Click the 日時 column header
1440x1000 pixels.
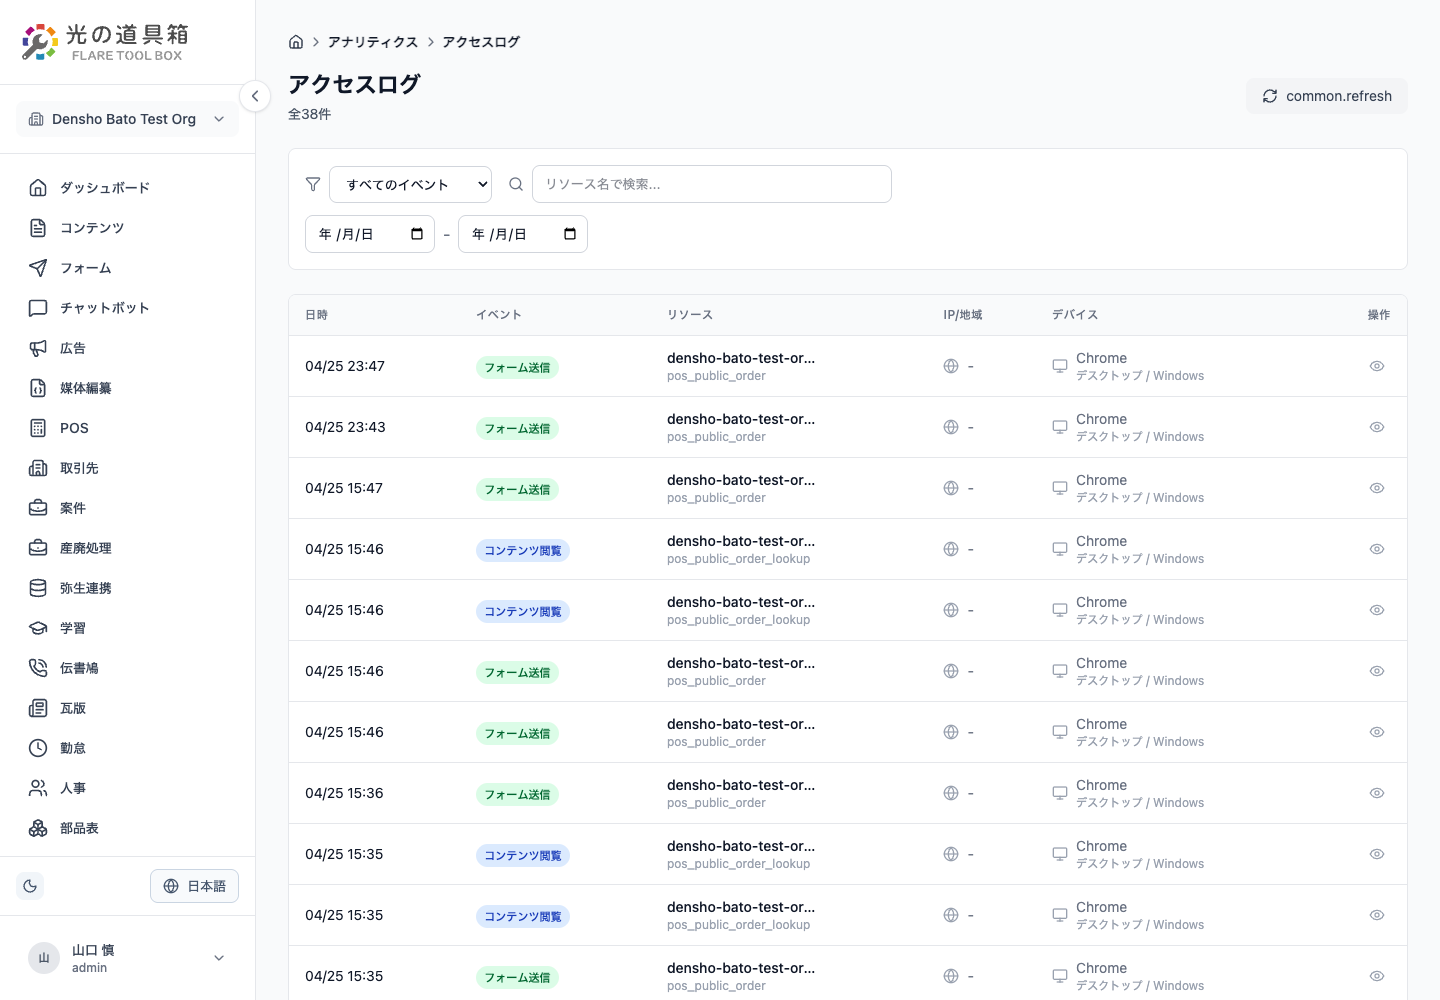(317, 315)
